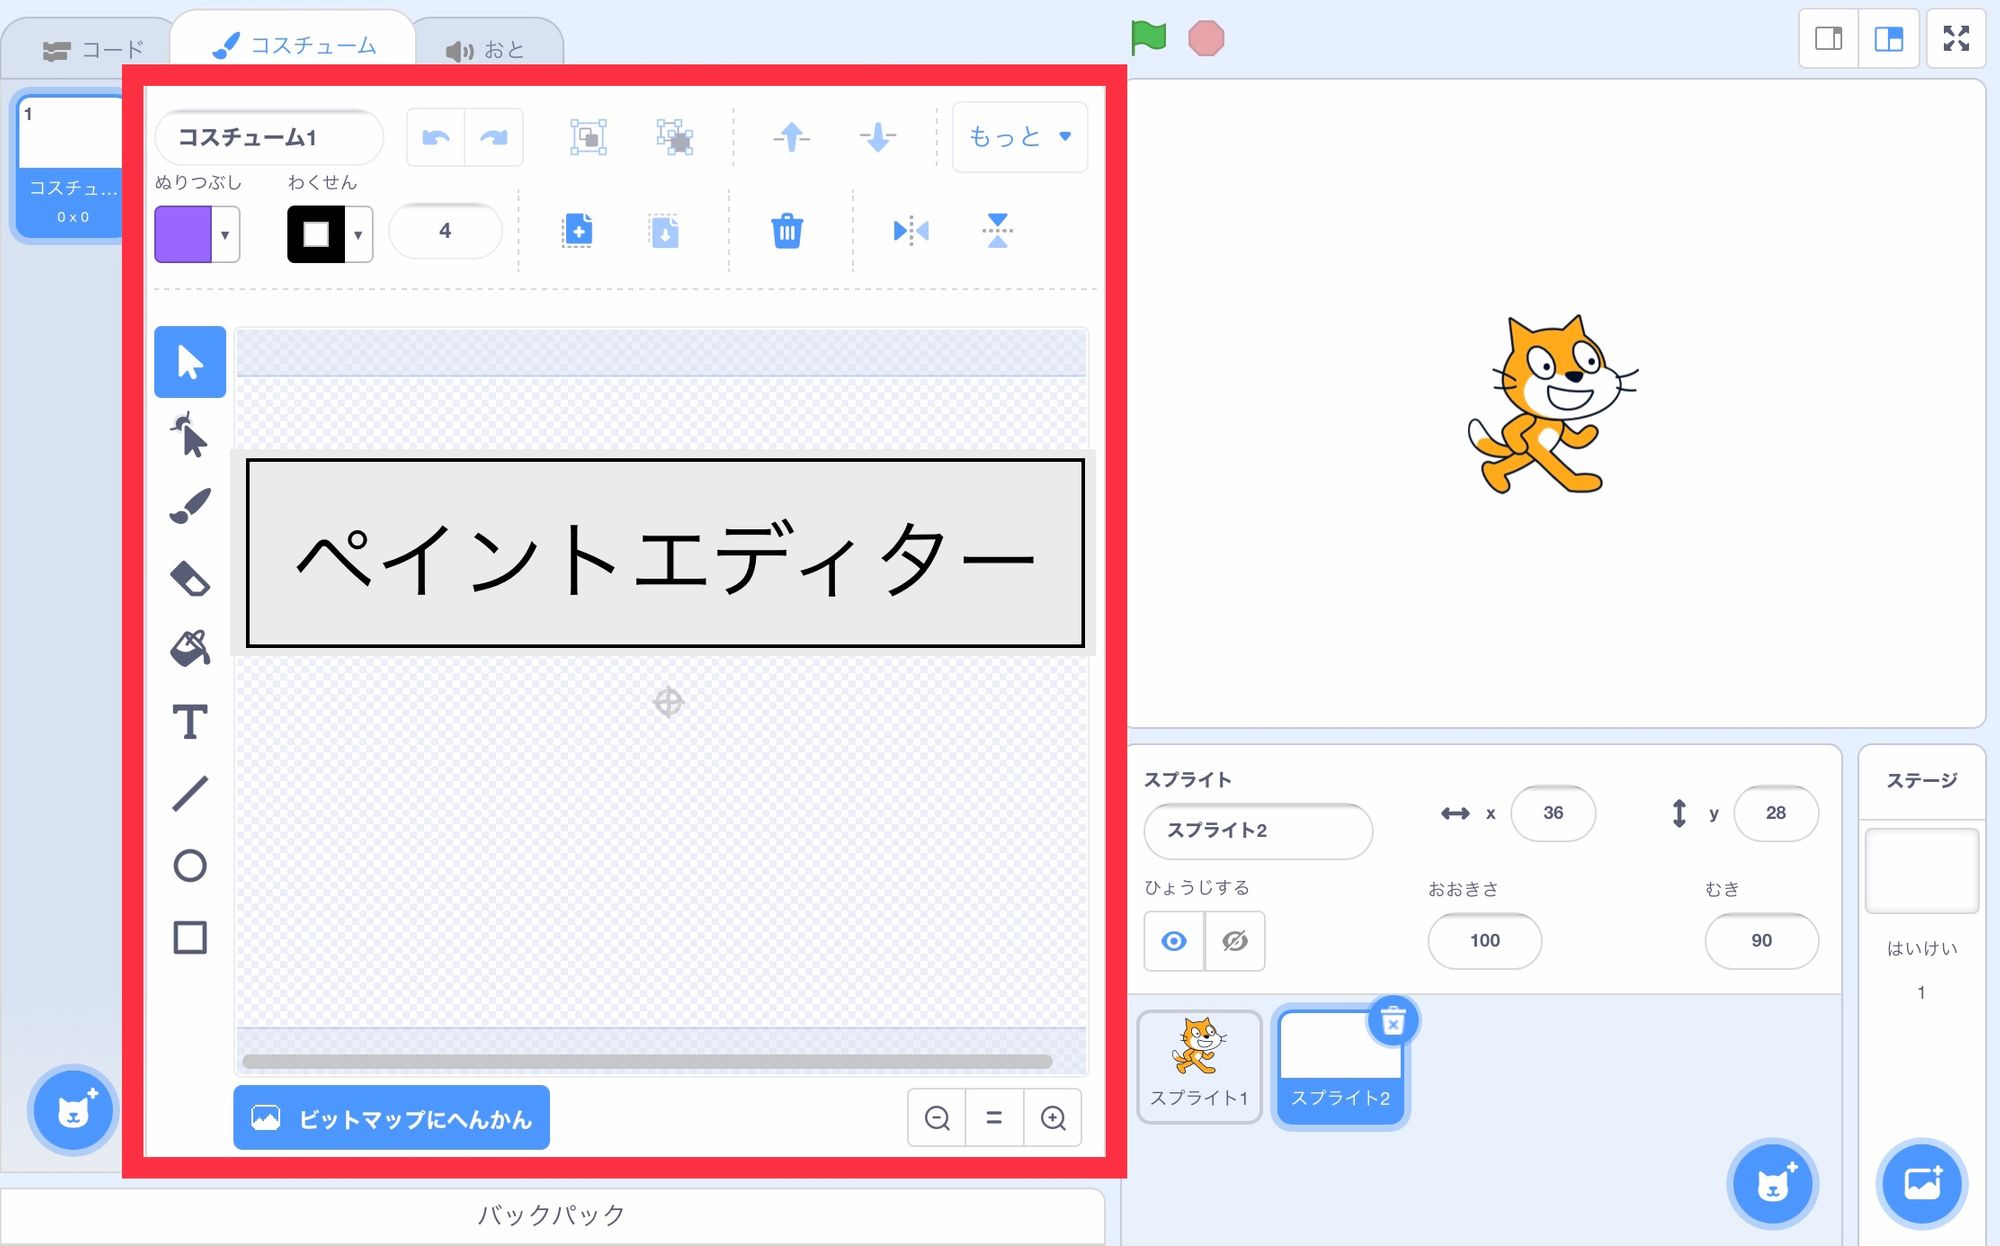This screenshot has height=1246, width=2000.
Task: Choose a new costume button
Action: (x=73, y=1110)
